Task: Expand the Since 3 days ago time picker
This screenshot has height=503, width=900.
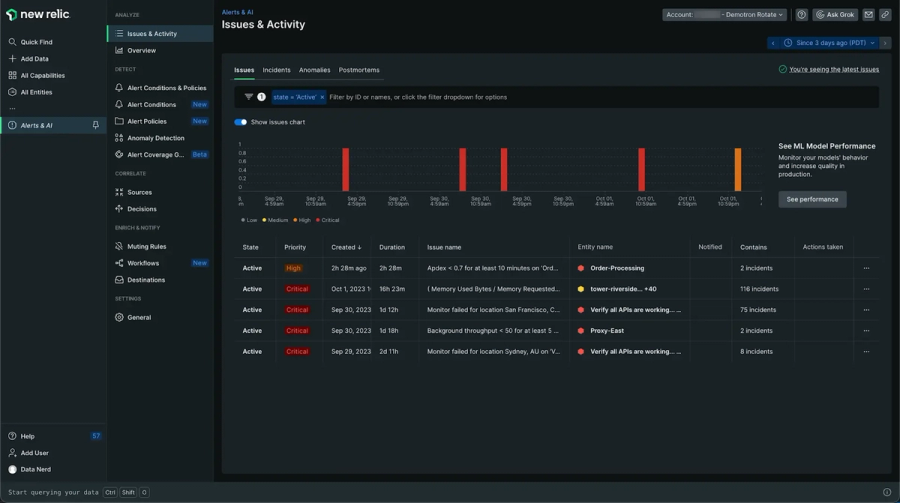Action: 829,43
